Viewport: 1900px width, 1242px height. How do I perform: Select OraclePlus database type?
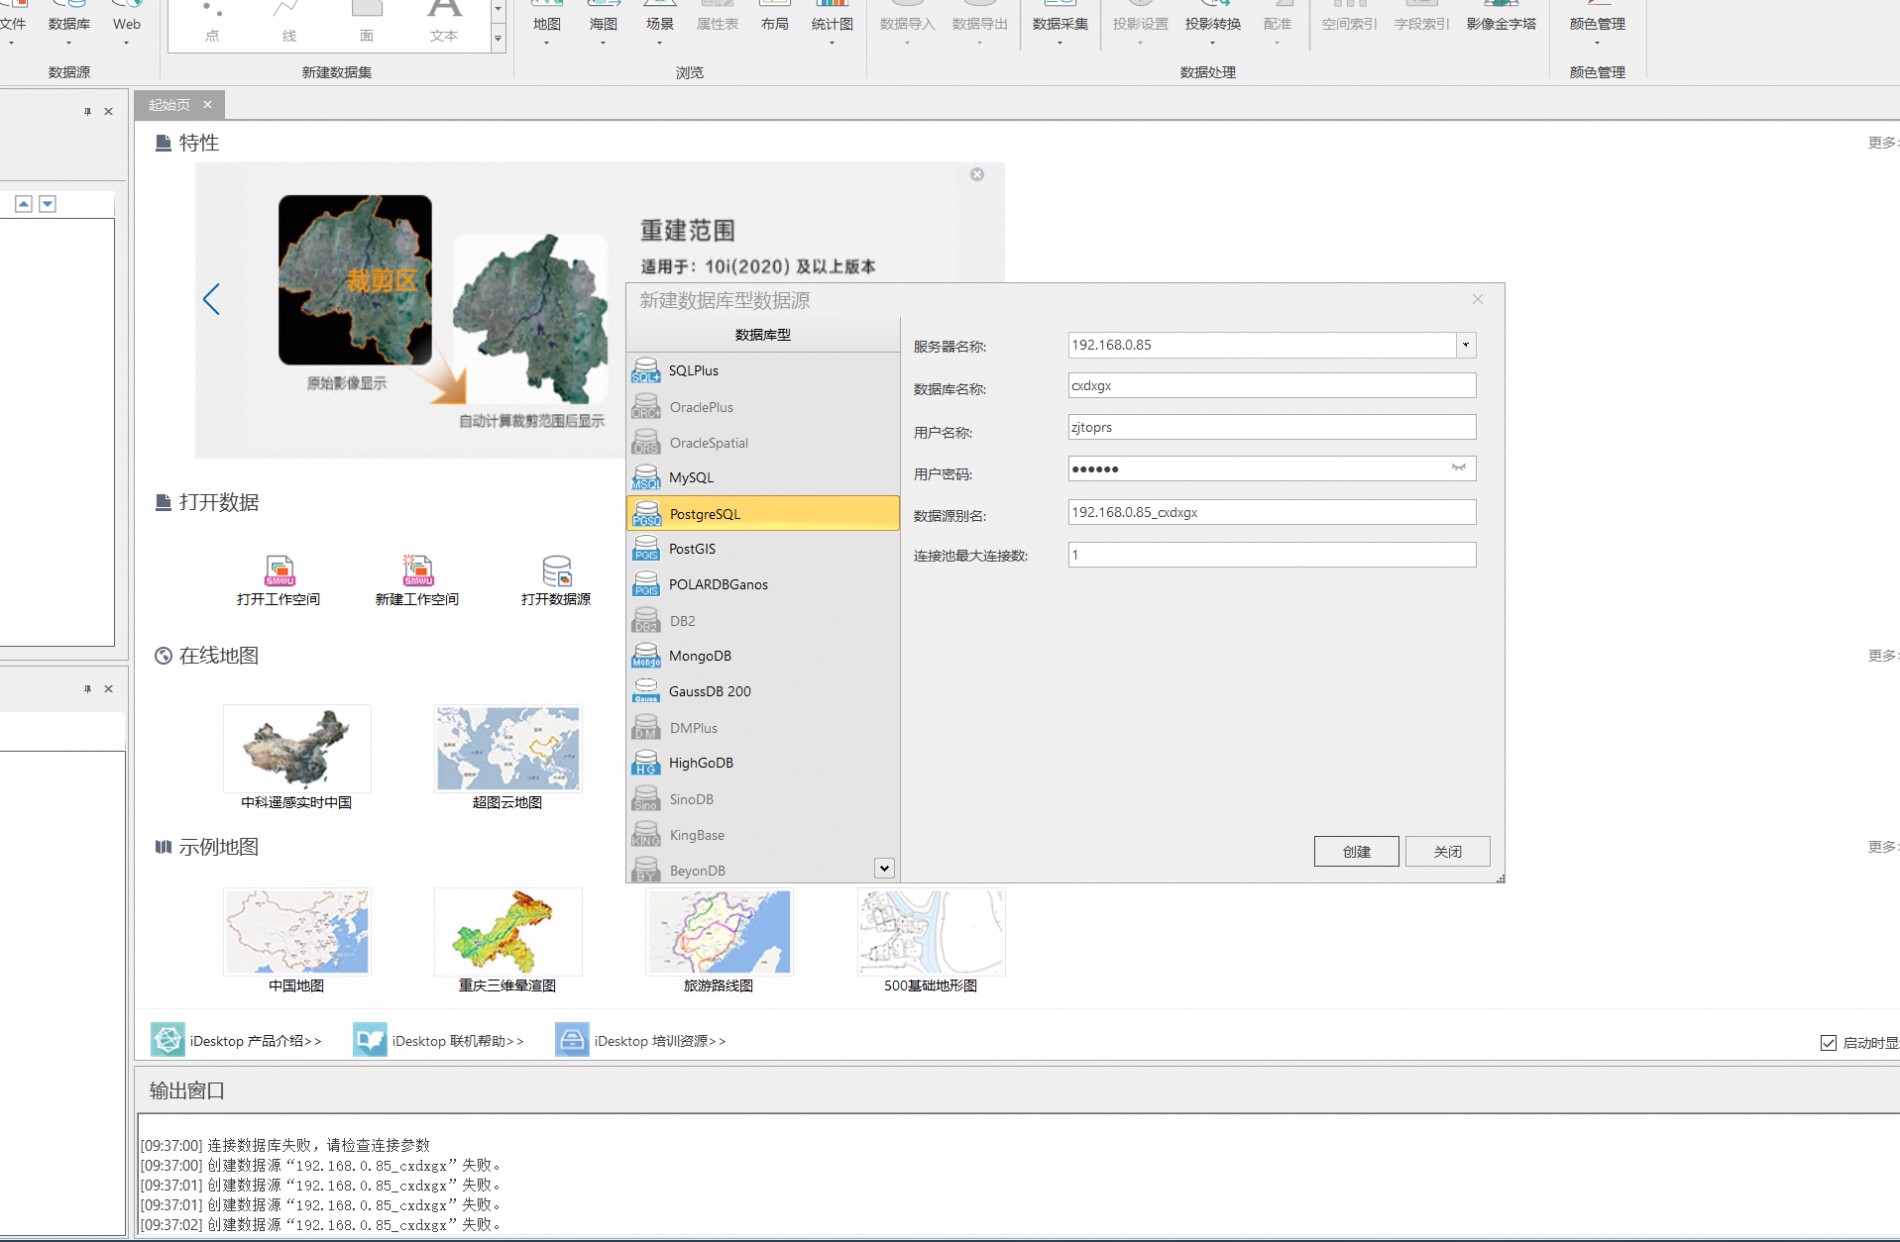pyautogui.click(x=763, y=407)
